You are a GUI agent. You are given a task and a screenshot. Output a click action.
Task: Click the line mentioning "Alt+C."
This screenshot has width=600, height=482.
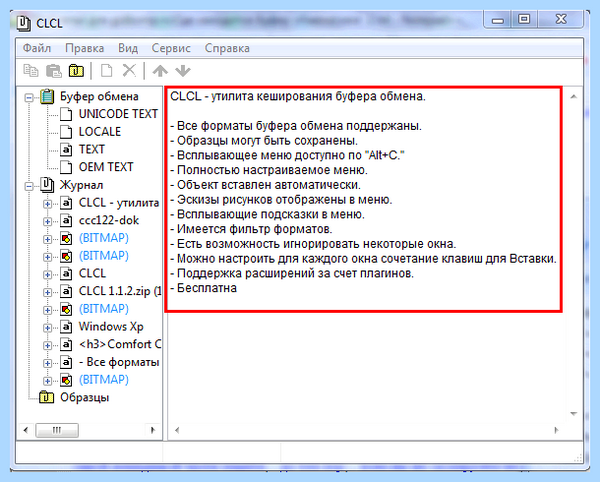coord(287,155)
